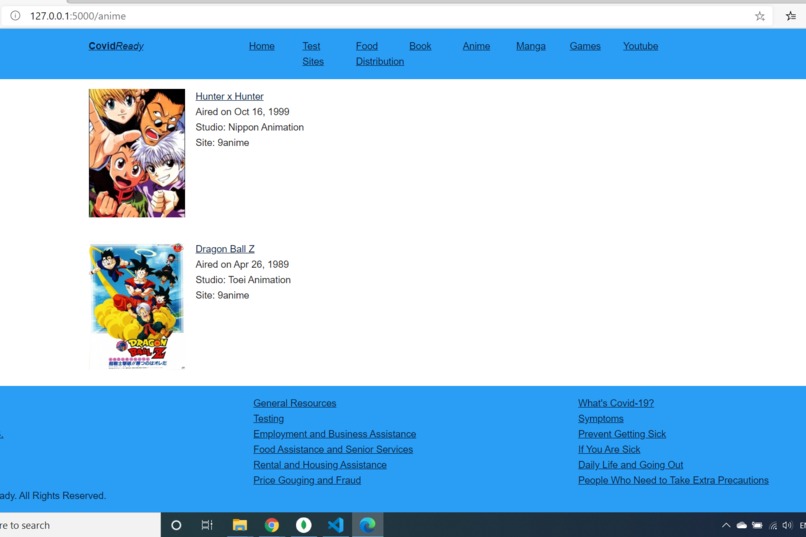
Task: Open Daily Life and Going Out link
Action: (x=631, y=465)
